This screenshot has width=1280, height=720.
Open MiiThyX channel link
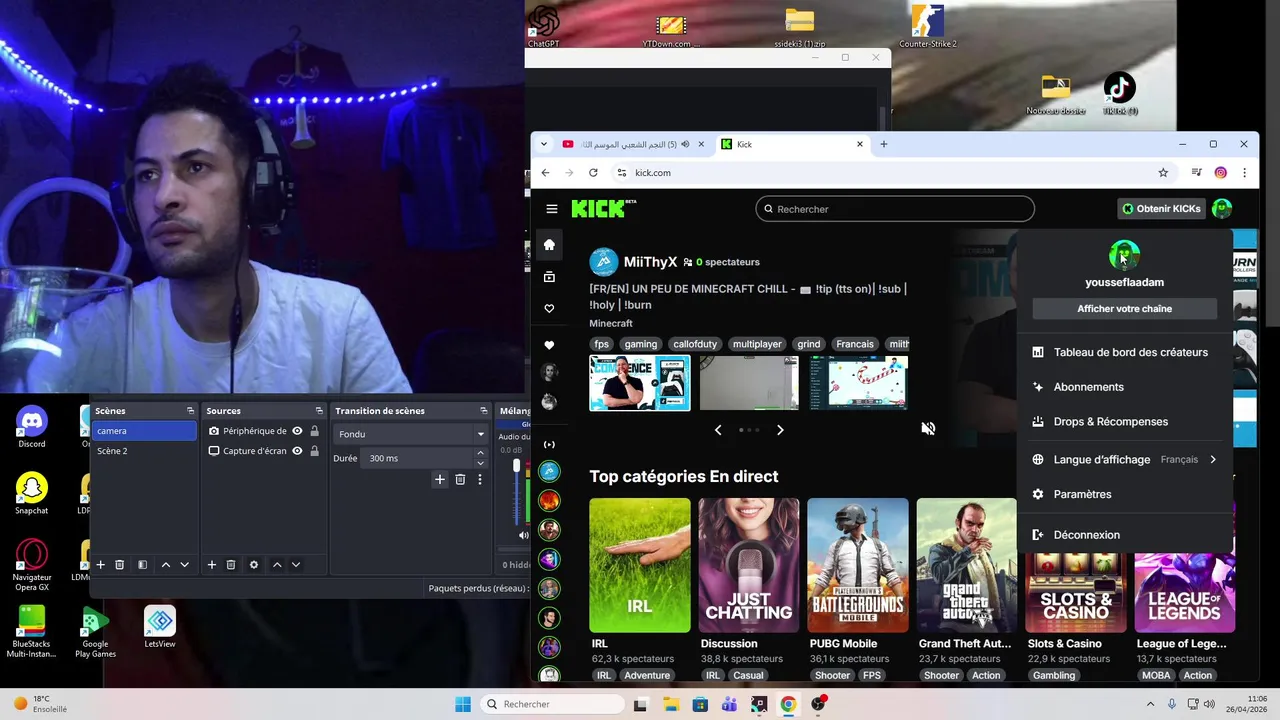pos(650,262)
